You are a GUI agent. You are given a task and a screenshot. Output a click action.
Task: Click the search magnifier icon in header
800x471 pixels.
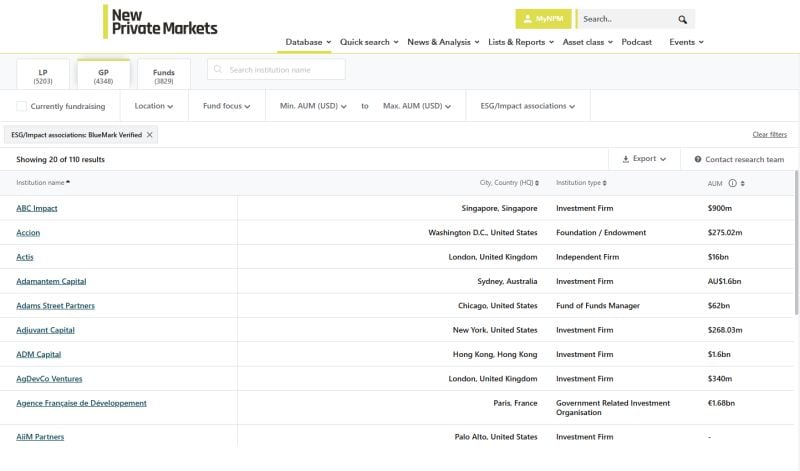(682, 19)
